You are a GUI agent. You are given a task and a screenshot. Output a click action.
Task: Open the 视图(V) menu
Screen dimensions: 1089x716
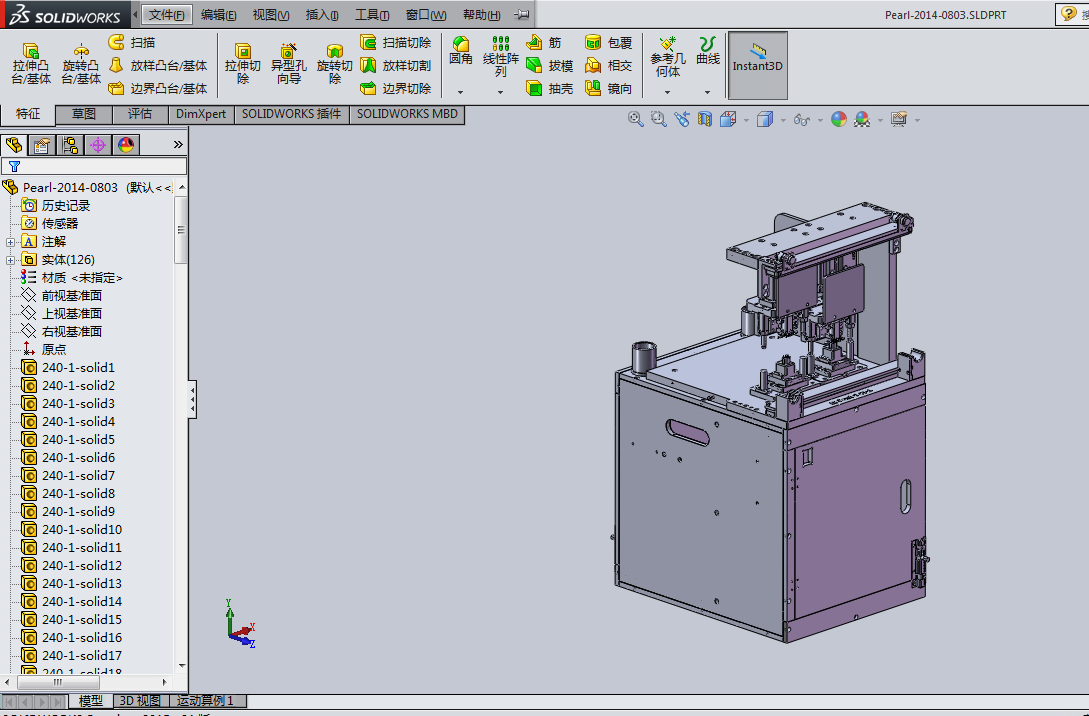(x=271, y=15)
